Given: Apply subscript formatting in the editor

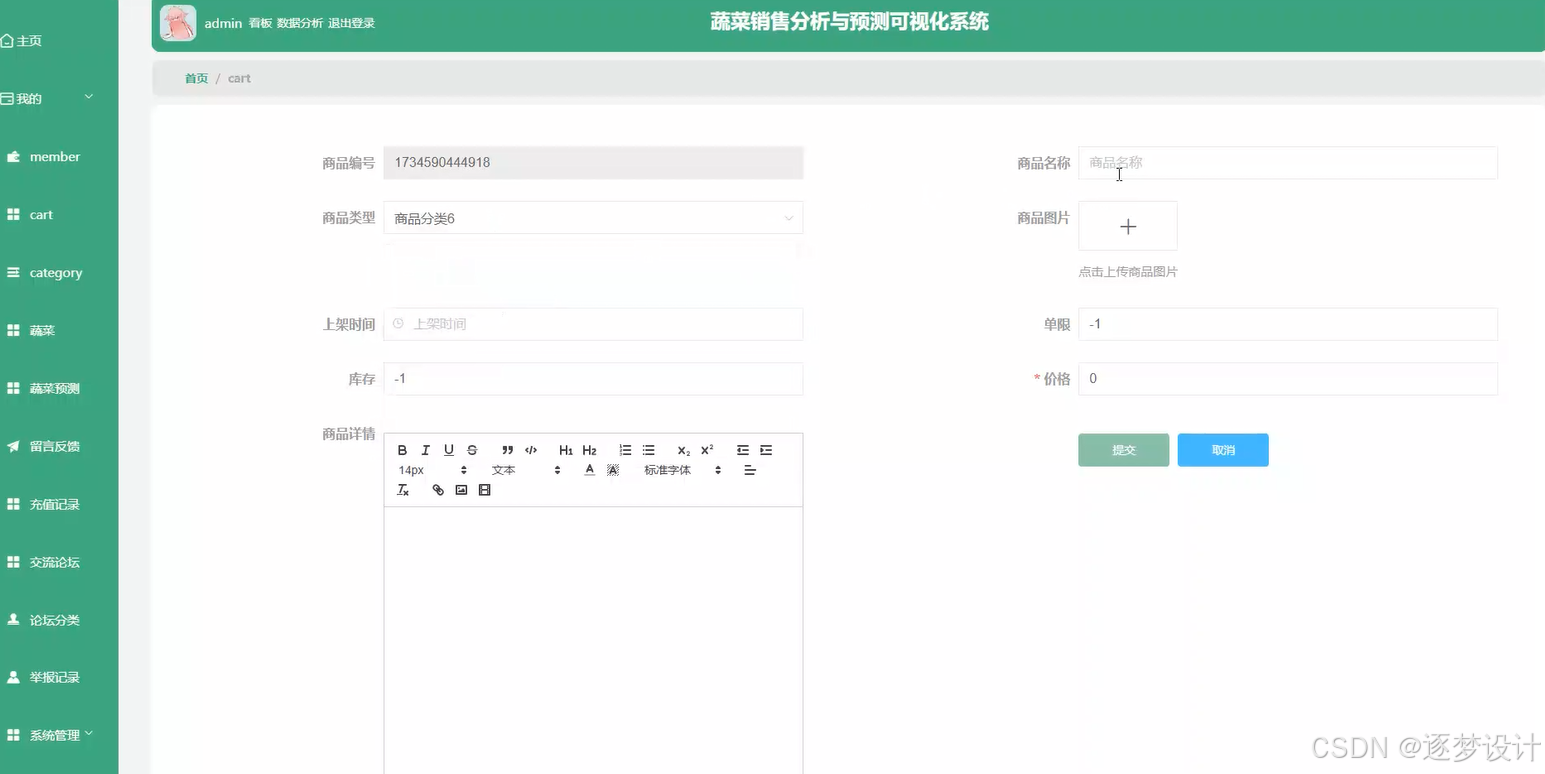Looking at the screenshot, I should coord(682,450).
